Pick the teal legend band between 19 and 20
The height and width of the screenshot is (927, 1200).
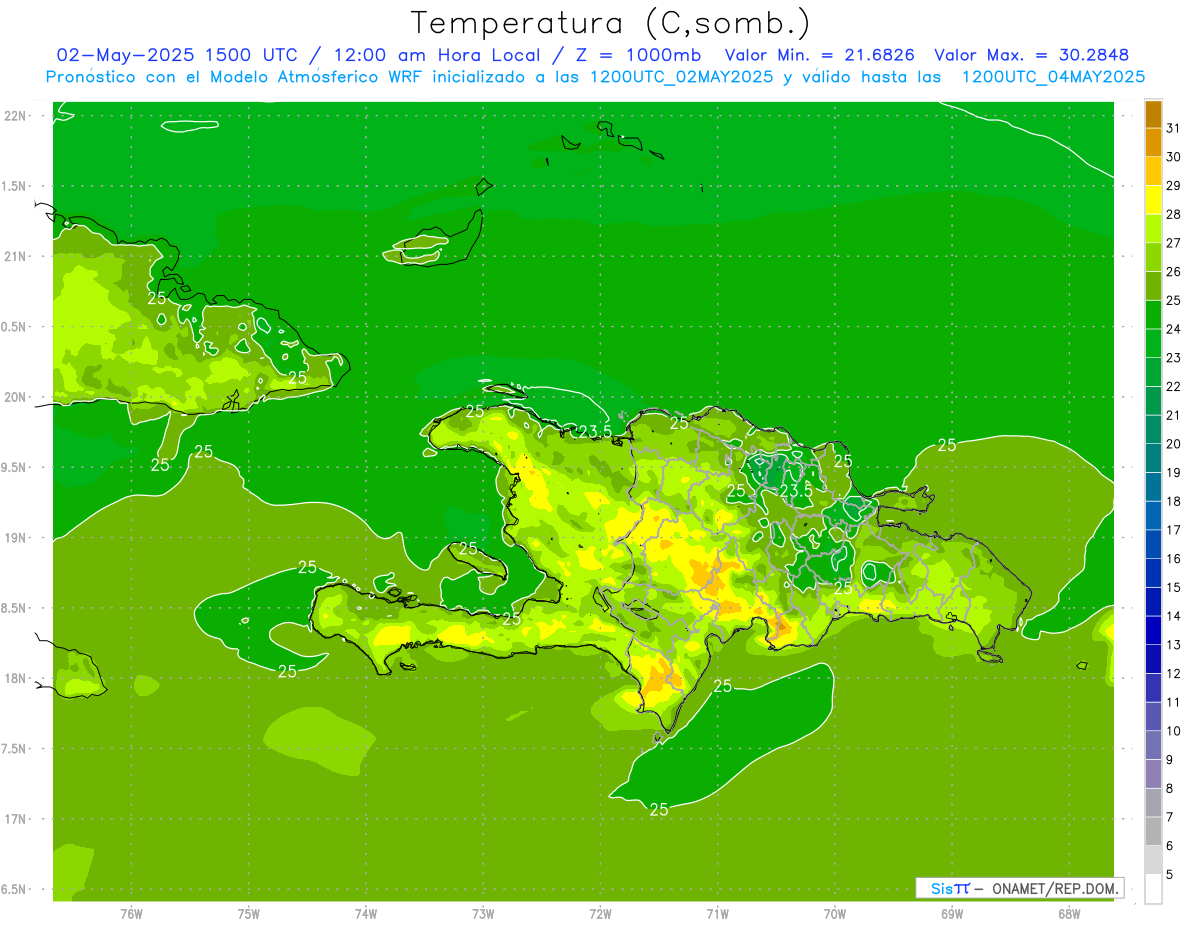tap(1154, 458)
